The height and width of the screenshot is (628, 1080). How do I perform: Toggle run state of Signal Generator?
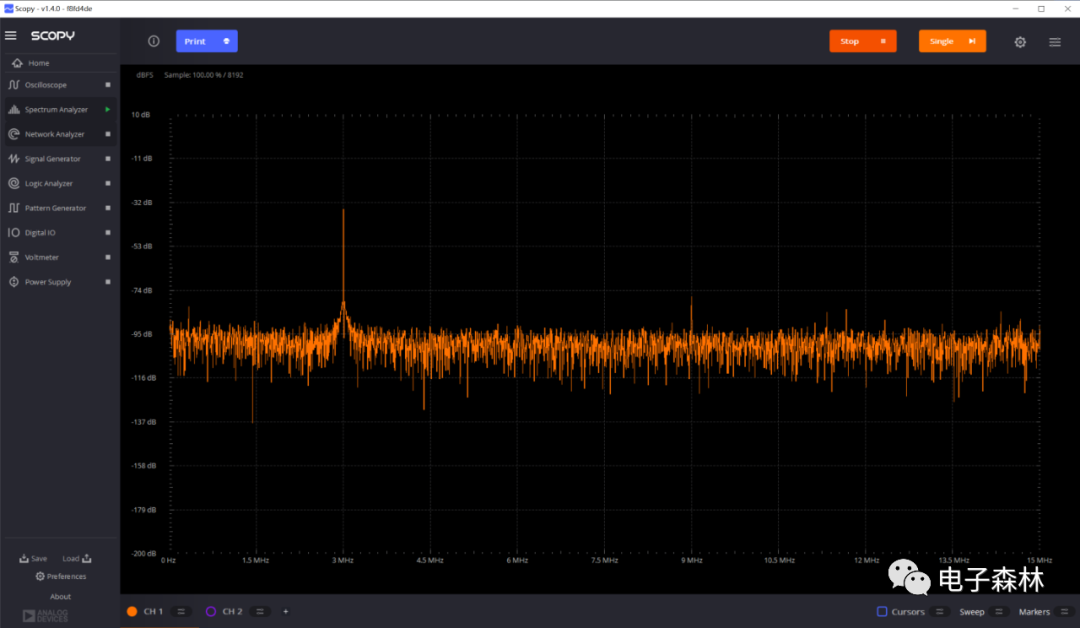[107, 159]
